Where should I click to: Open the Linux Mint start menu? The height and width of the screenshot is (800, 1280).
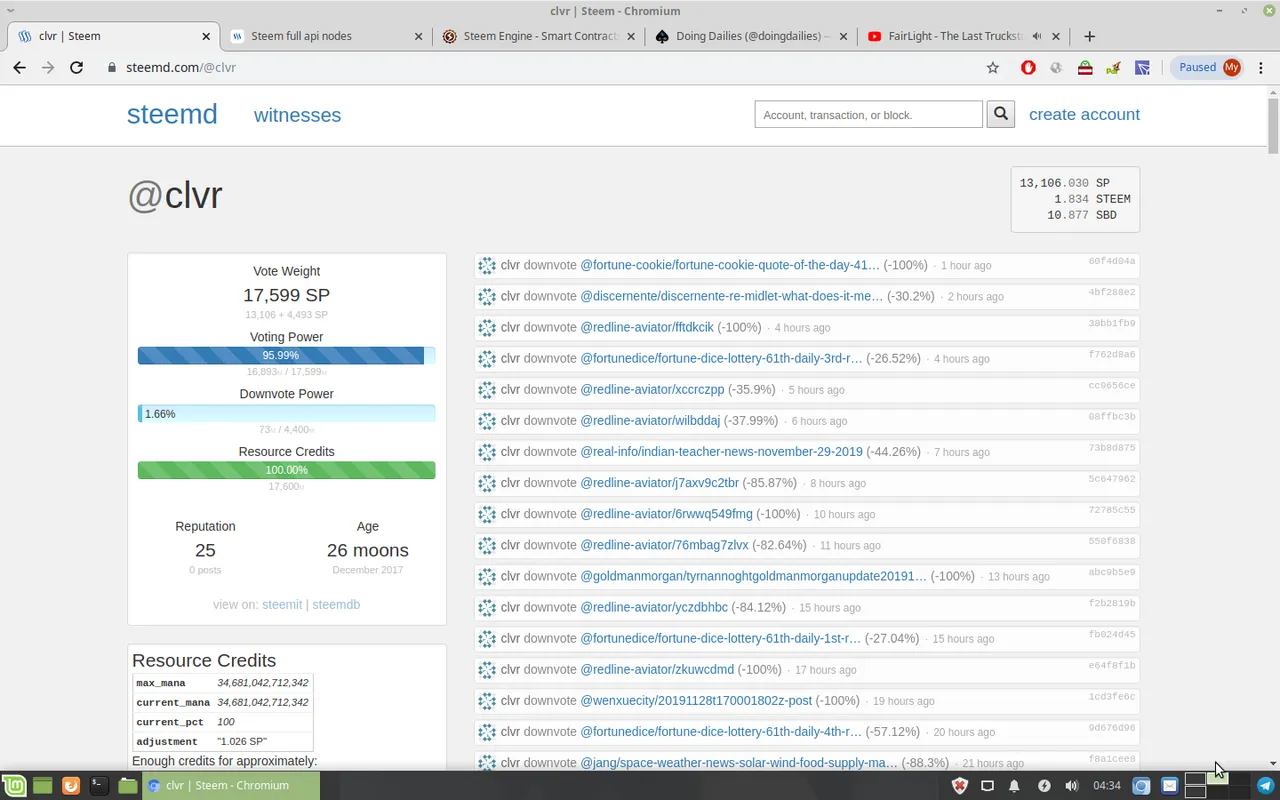coord(13,786)
